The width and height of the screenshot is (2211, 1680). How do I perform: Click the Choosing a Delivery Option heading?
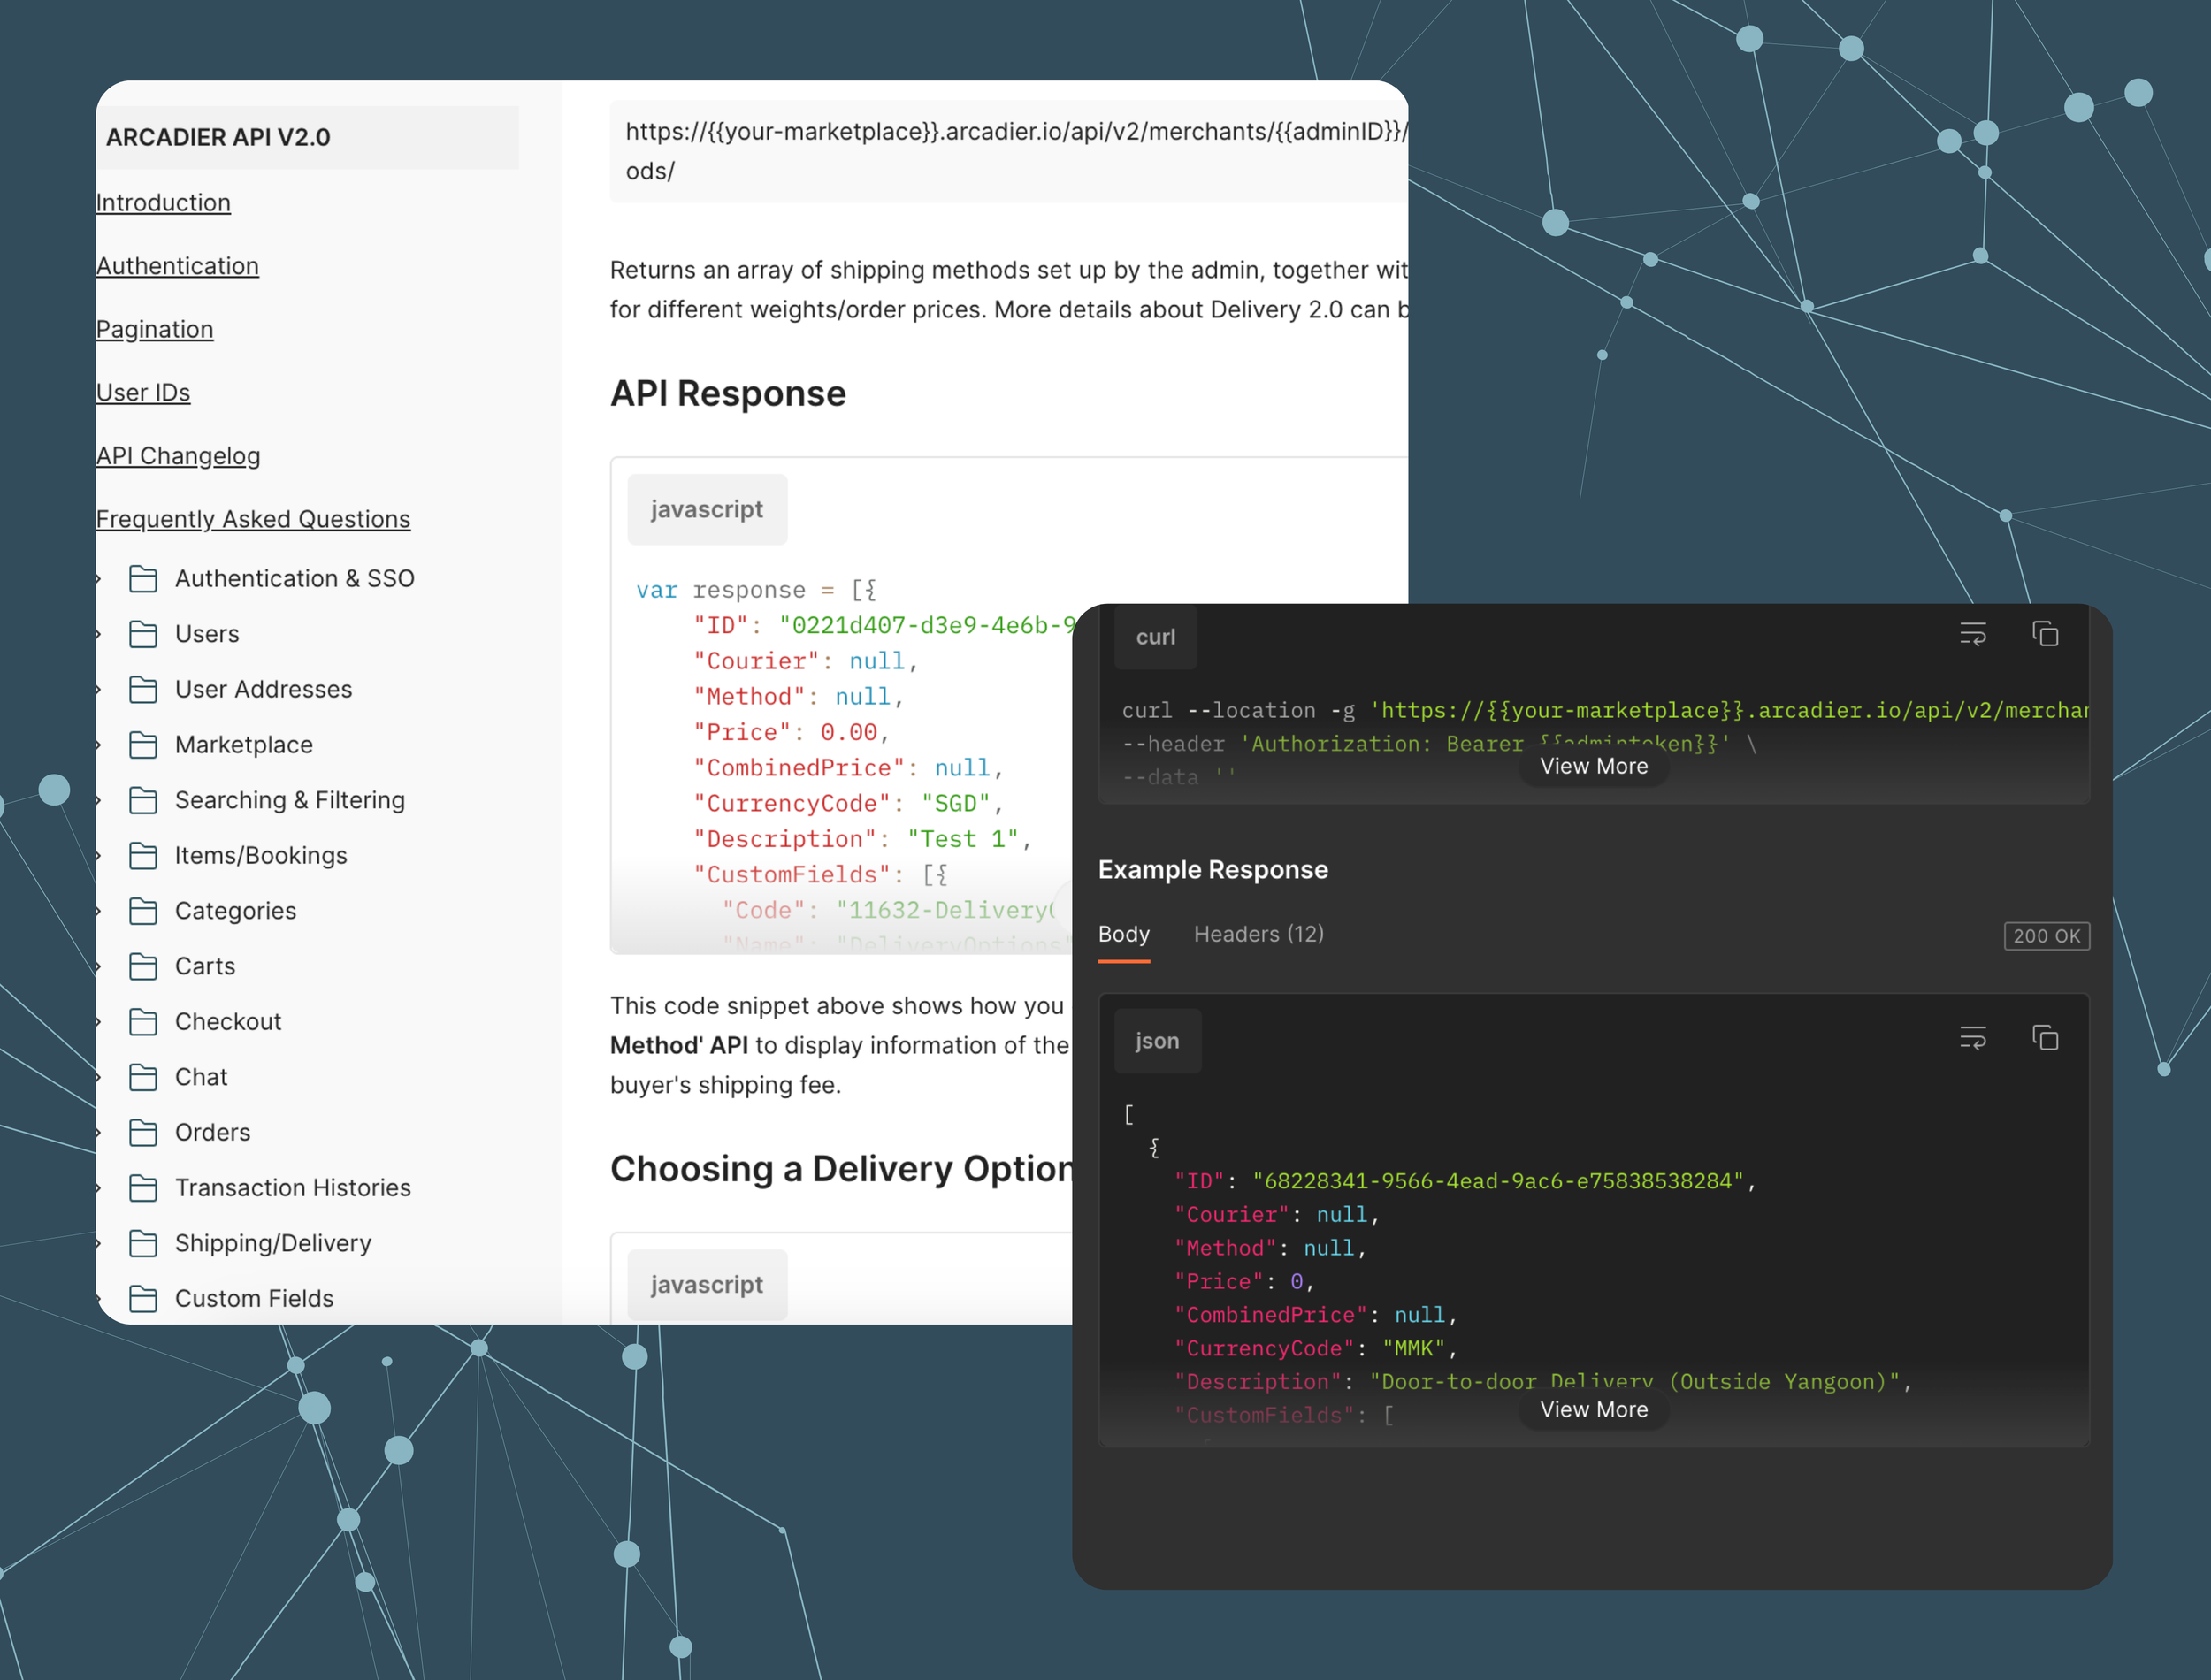[x=841, y=1169]
